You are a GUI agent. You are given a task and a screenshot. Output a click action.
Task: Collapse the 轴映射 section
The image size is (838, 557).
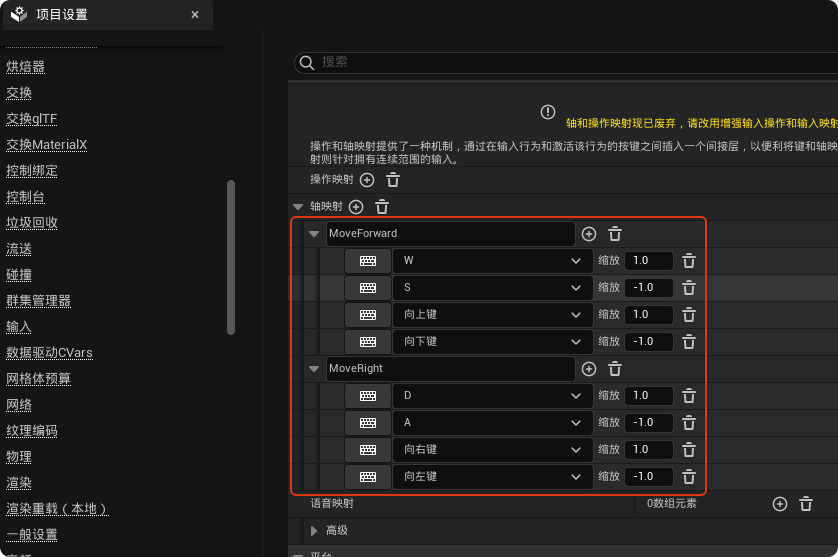point(298,207)
